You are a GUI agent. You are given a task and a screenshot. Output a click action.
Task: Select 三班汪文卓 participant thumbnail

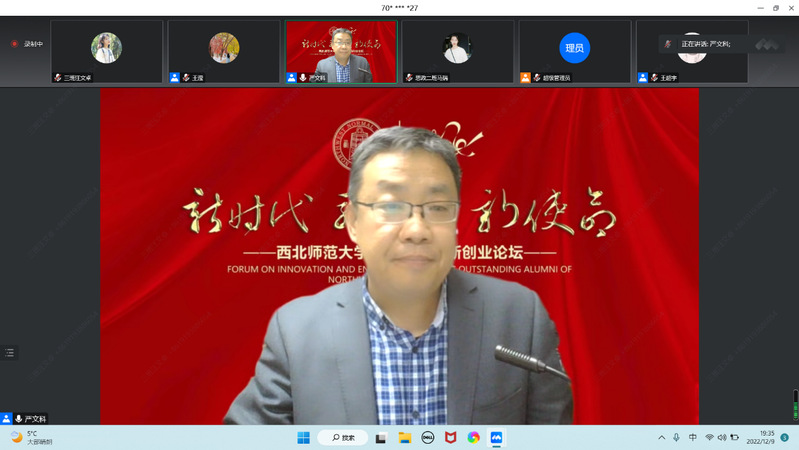point(106,49)
